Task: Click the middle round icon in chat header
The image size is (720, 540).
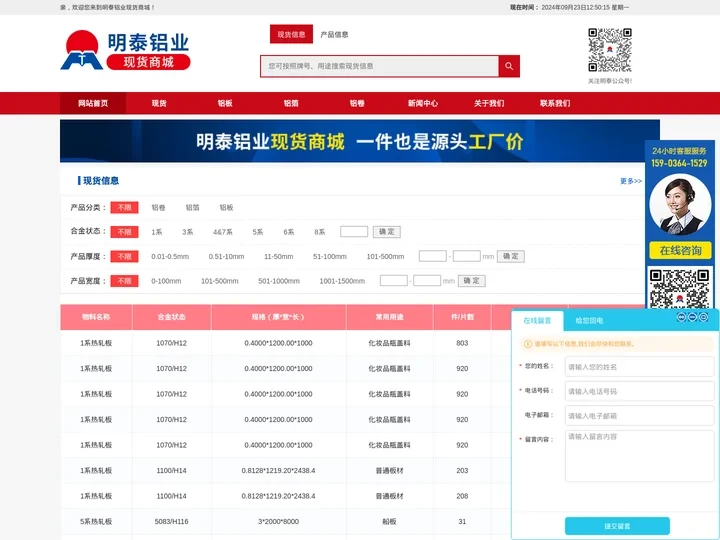Action: (692, 317)
